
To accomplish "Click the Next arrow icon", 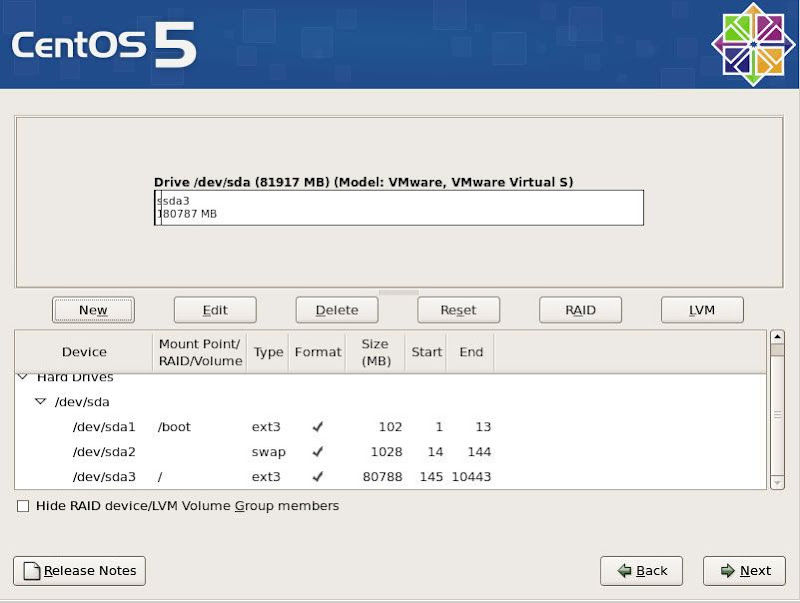I will point(727,571).
